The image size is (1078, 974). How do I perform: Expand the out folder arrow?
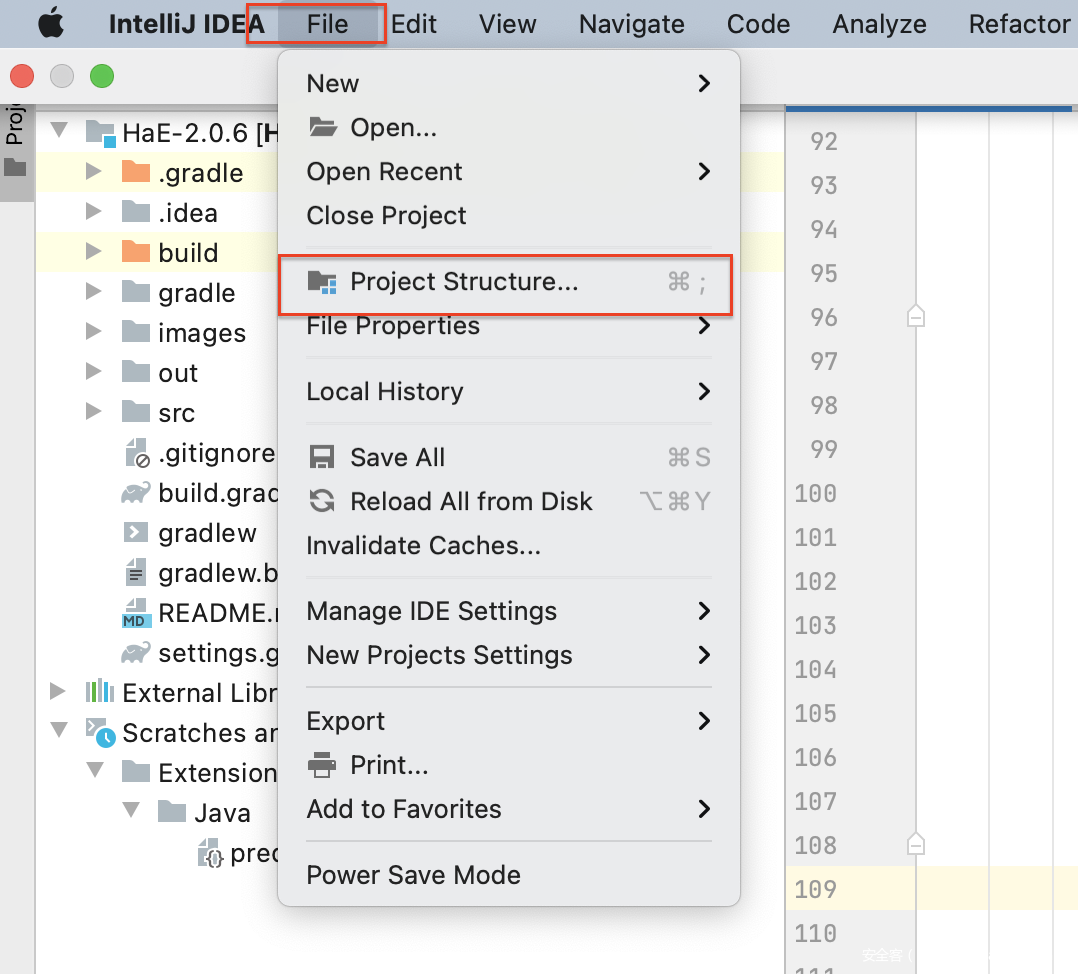93,371
